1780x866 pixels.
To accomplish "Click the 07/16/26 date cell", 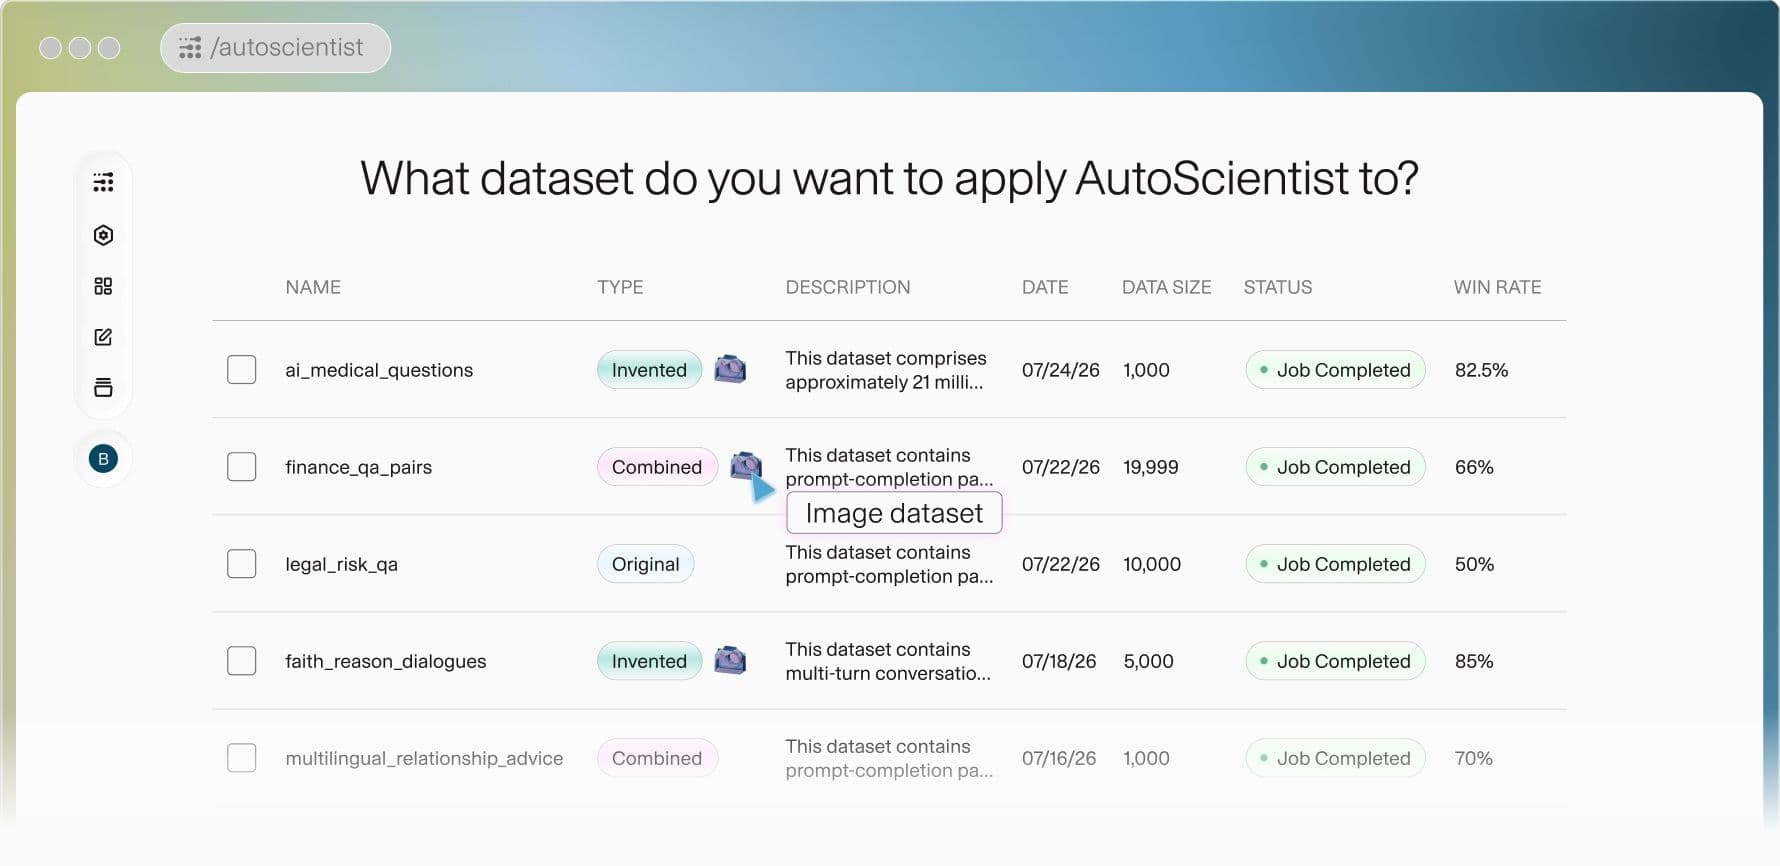I will (x=1059, y=758).
